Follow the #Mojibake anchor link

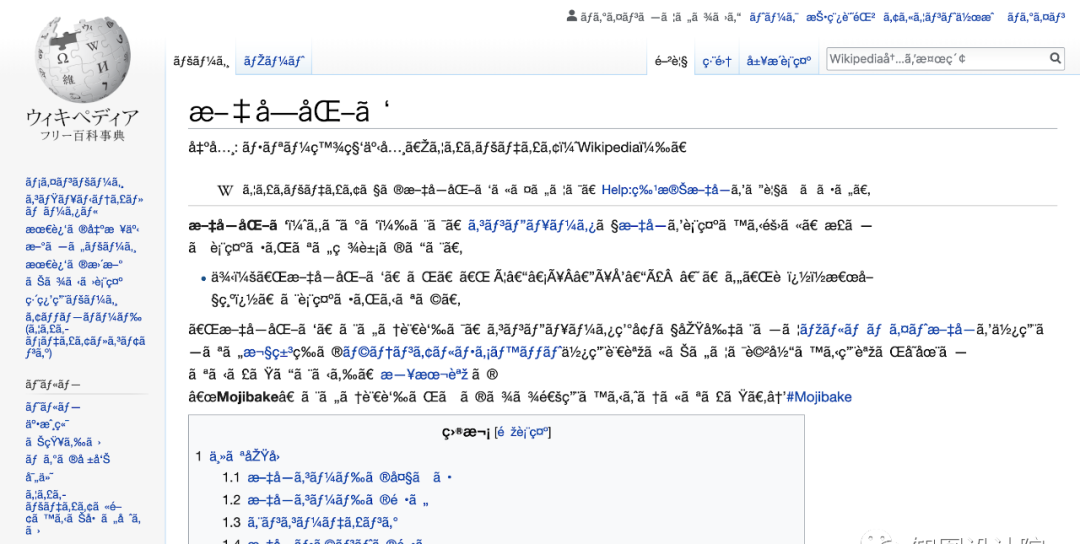[x=818, y=397]
